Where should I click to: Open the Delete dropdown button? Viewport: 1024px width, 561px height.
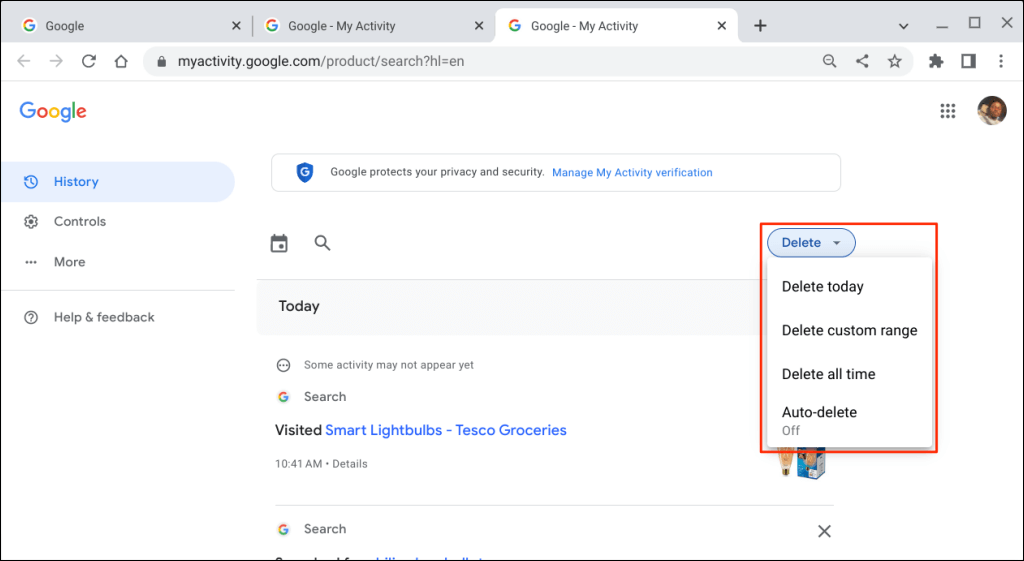coord(811,243)
